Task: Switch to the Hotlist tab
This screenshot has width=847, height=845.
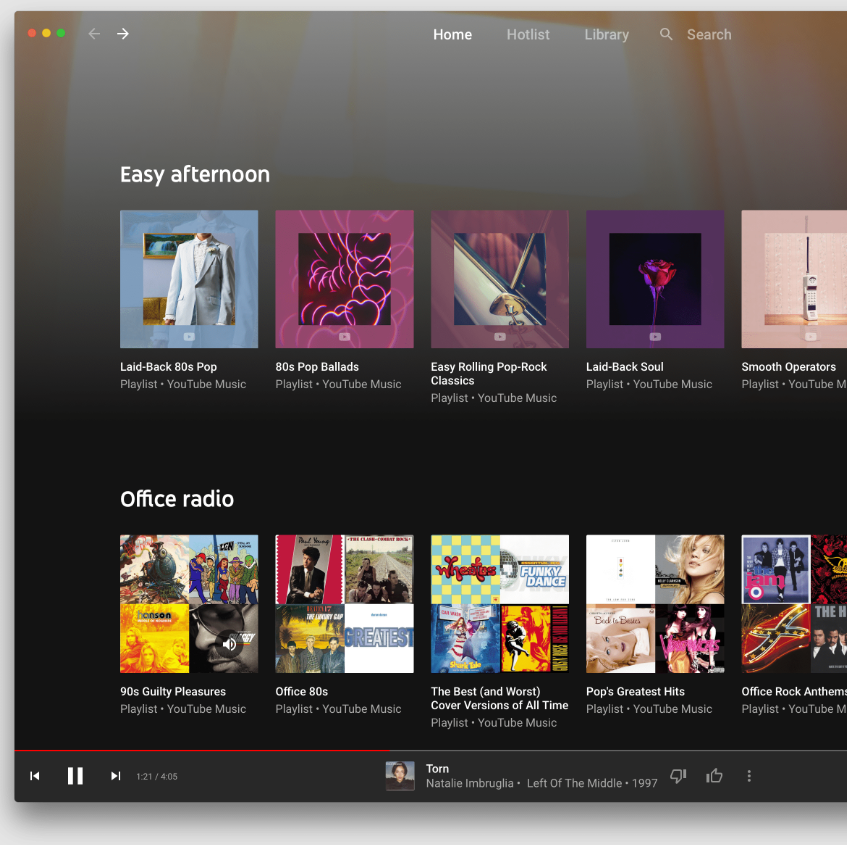Action: 528,34
